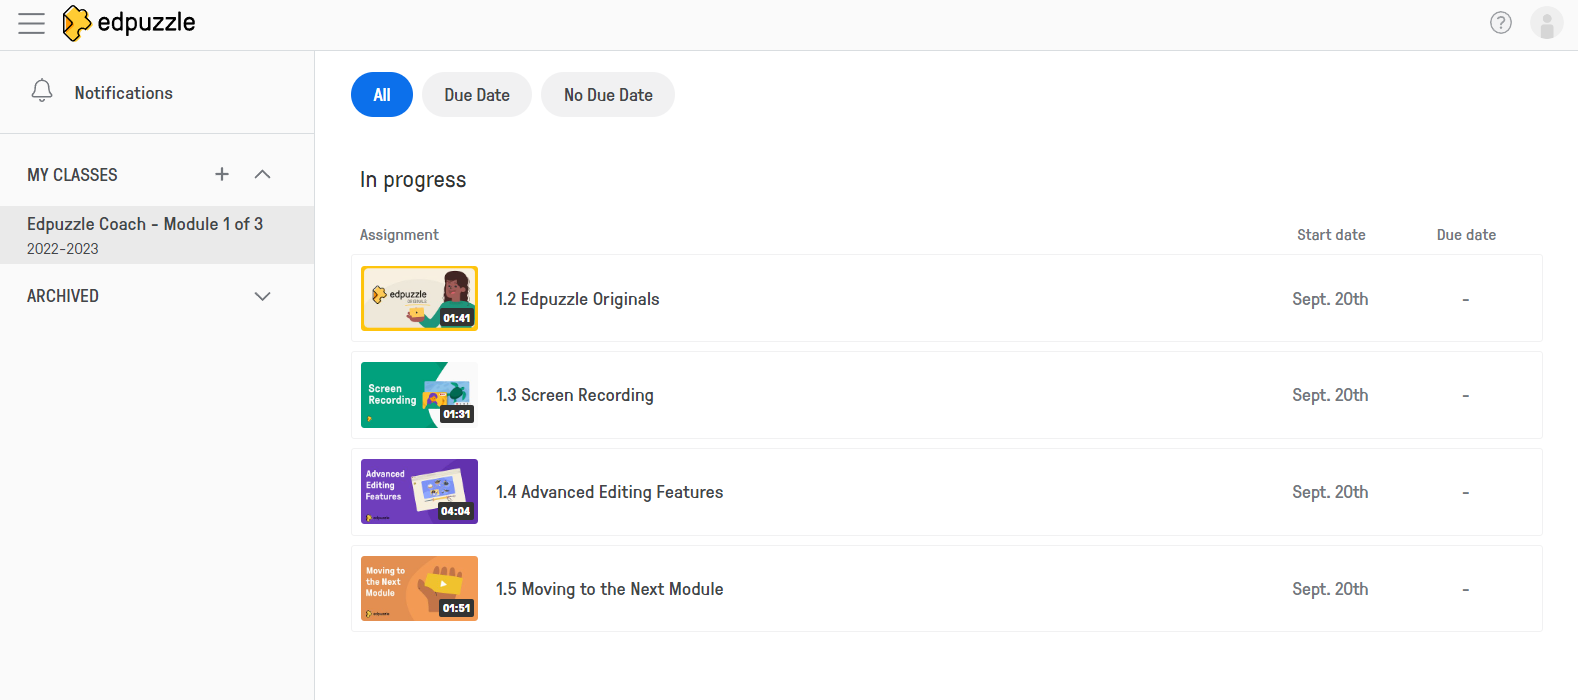
Task: Click the Due date column header
Action: 1466,235
